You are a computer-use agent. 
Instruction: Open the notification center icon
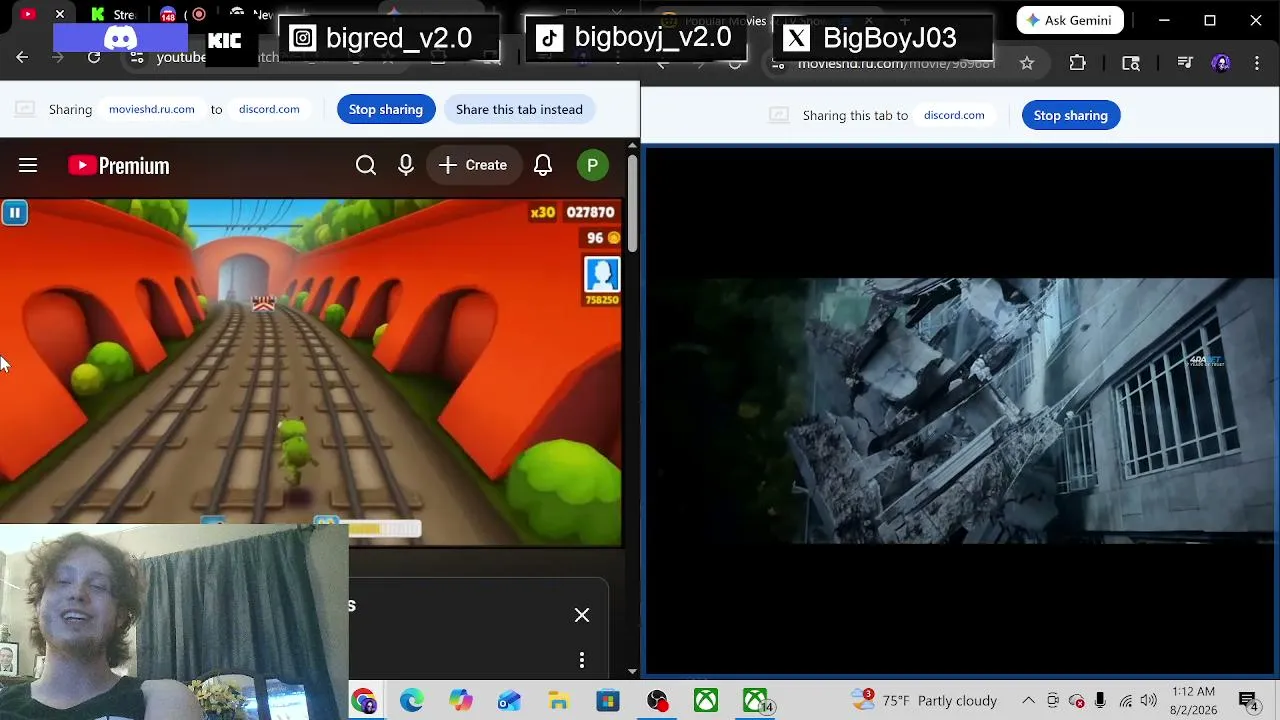(x=1248, y=701)
